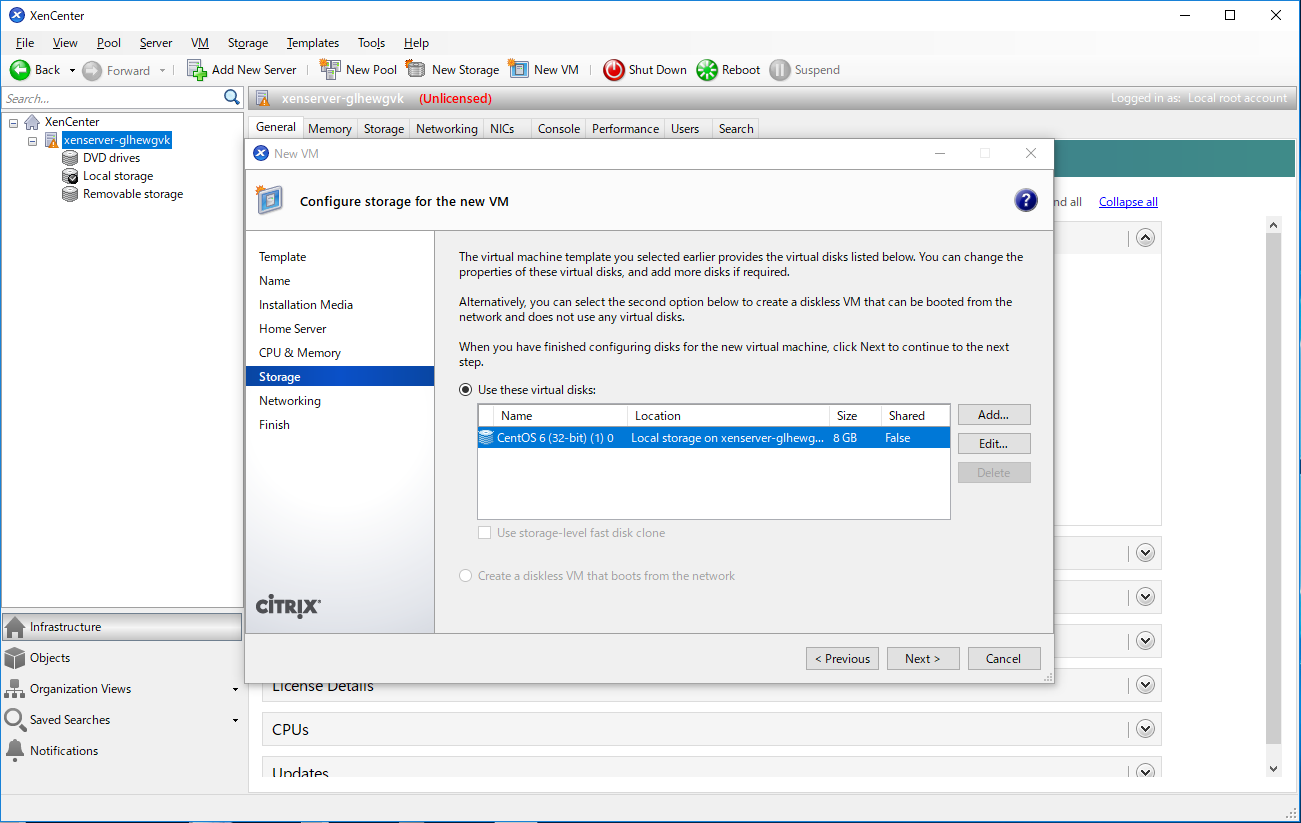The width and height of the screenshot is (1301, 823).
Task: Open the Organization Views dropdown arrow
Action: click(235, 690)
